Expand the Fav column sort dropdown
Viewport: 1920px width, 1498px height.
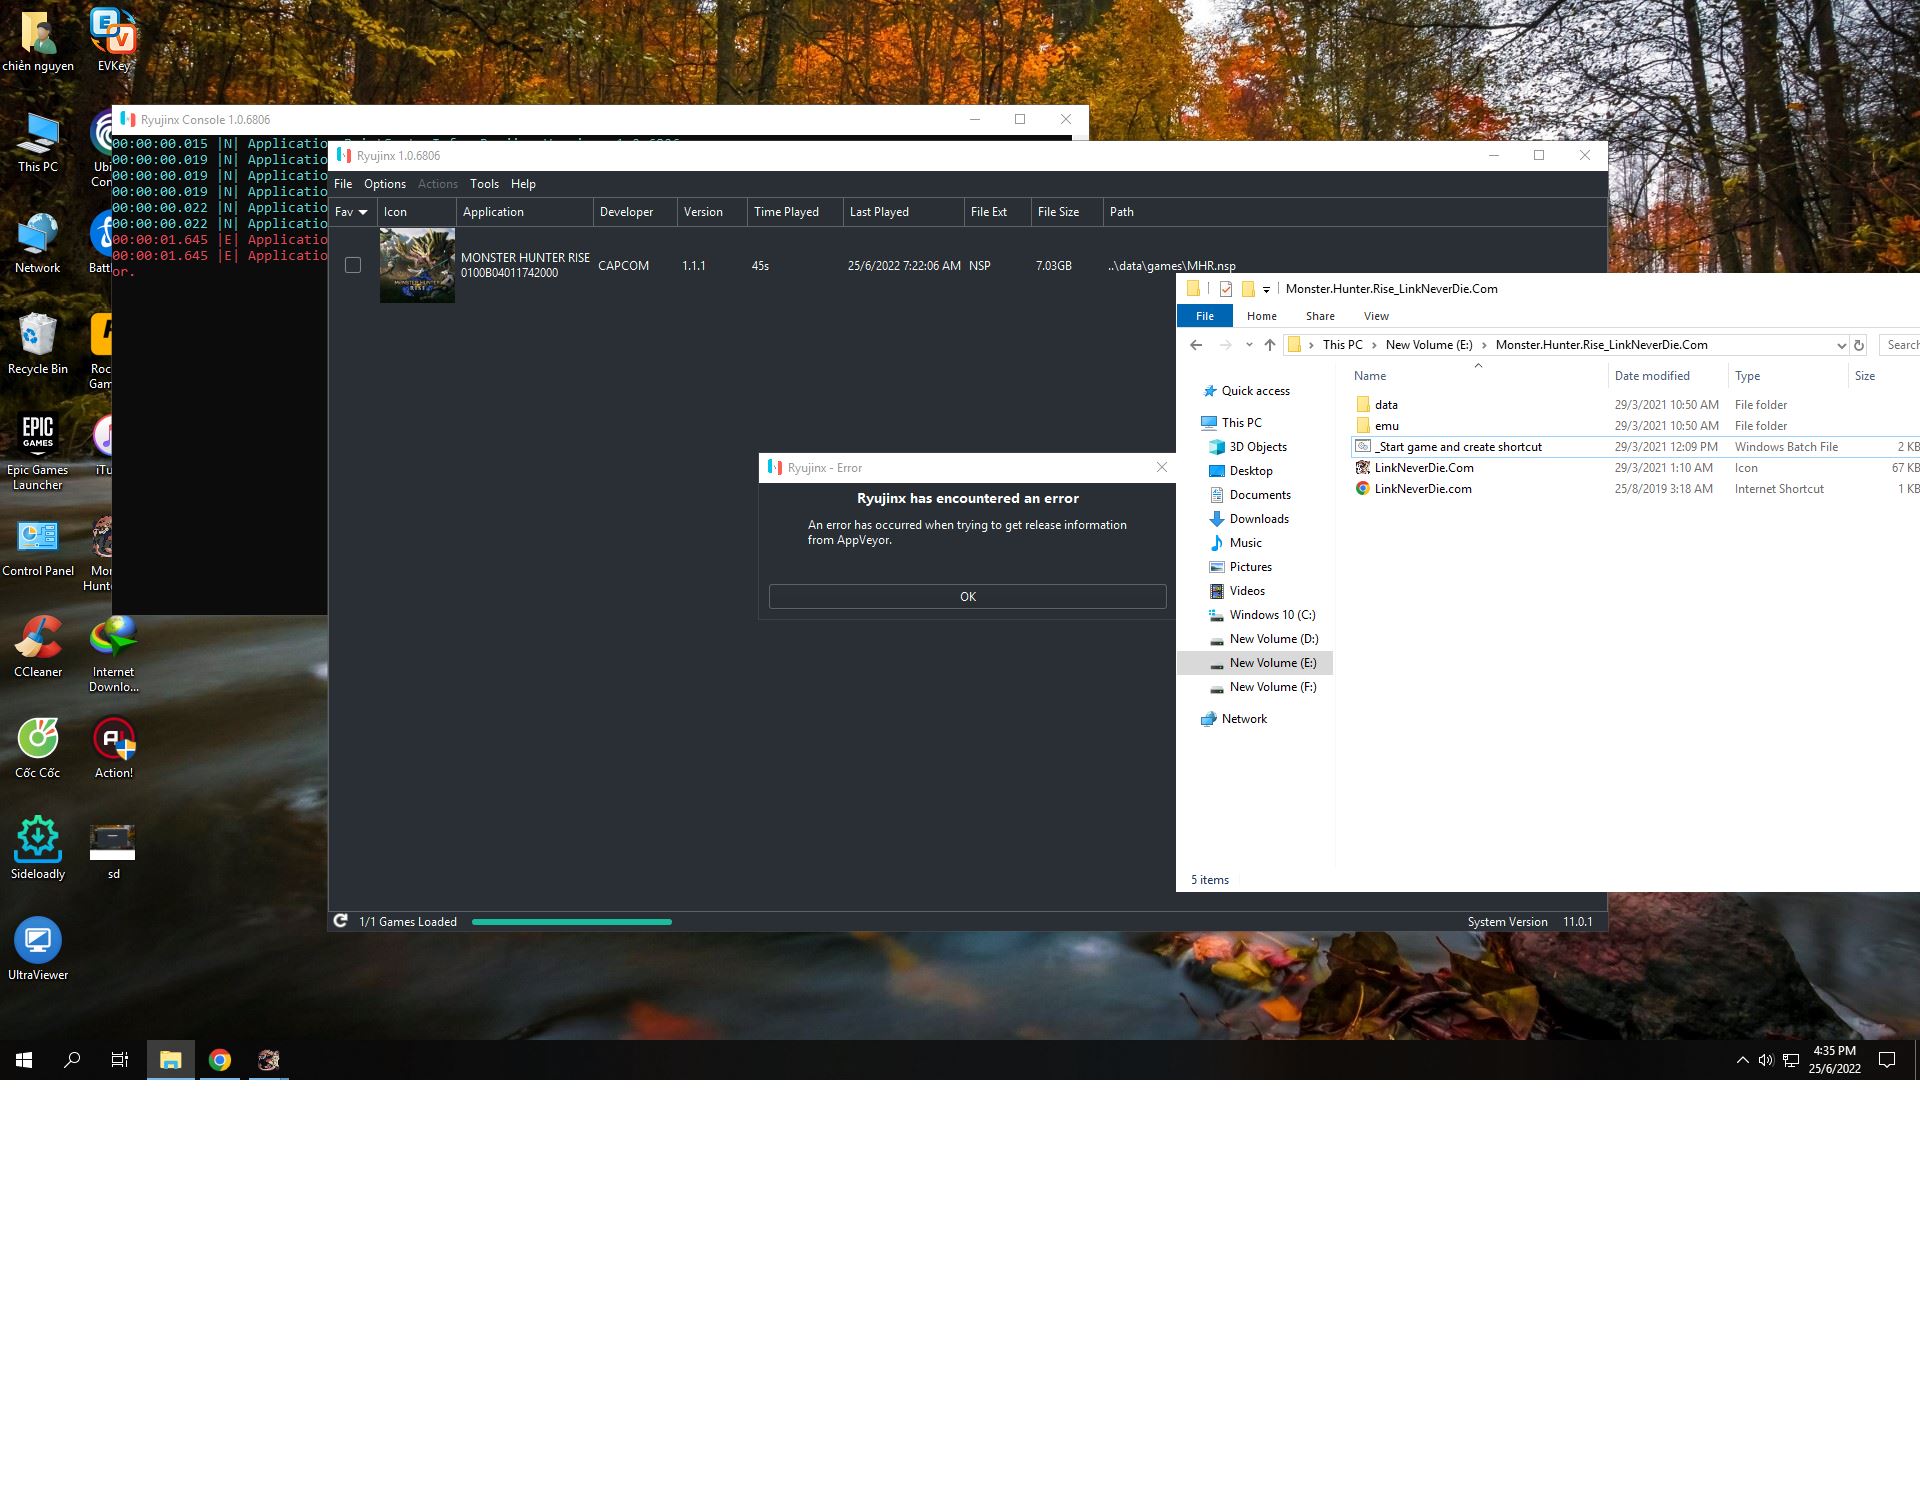click(363, 212)
